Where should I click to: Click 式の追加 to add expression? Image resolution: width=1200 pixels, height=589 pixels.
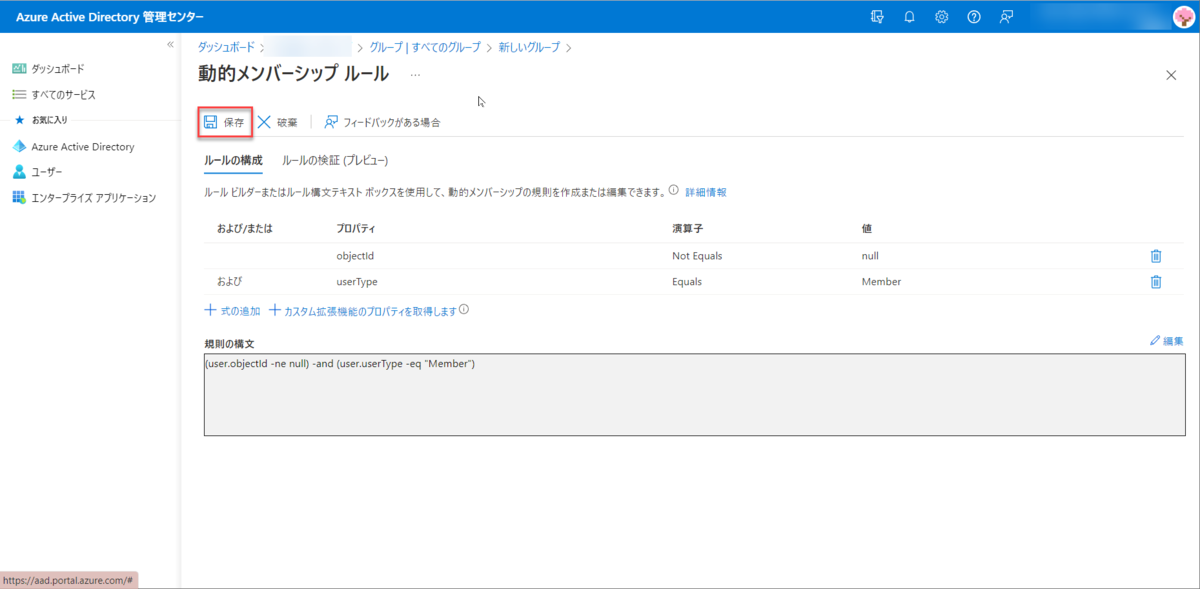point(232,311)
